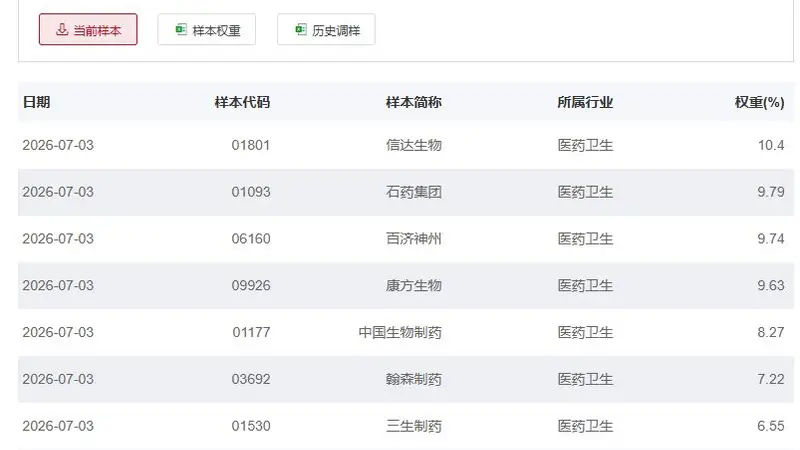Select sample name 中国生物制药
800x450 pixels.
pyautogui.click(x=400, y=333)
